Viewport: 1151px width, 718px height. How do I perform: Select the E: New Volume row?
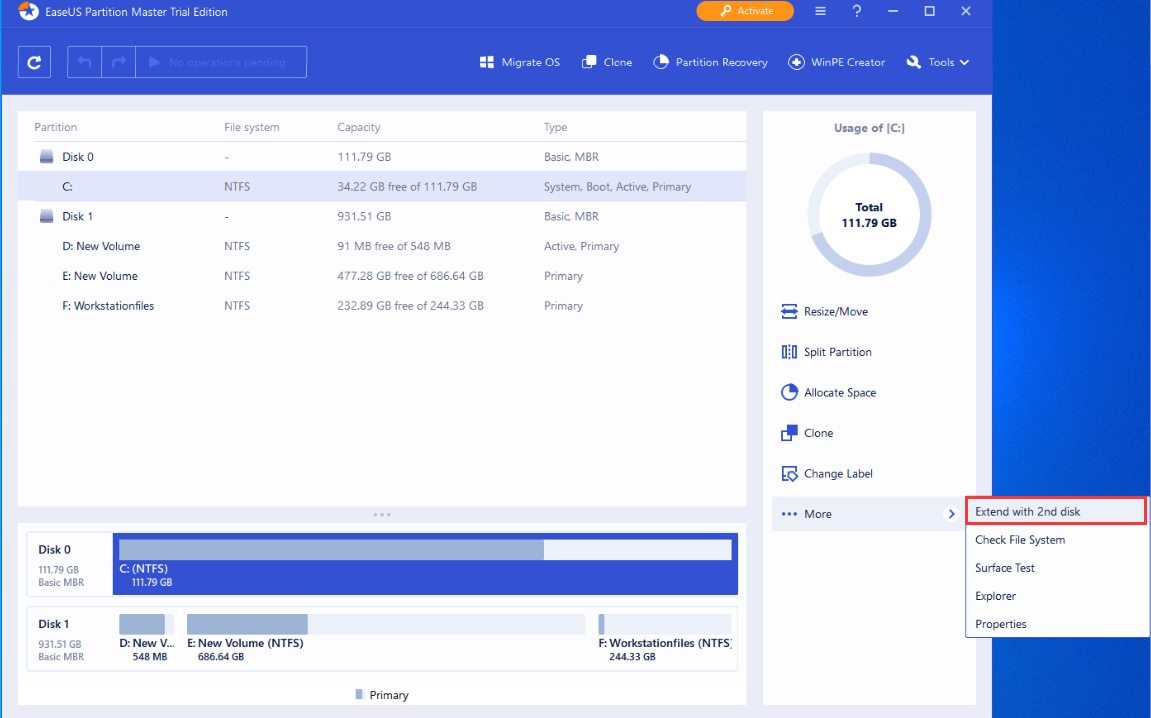(100, 276)
